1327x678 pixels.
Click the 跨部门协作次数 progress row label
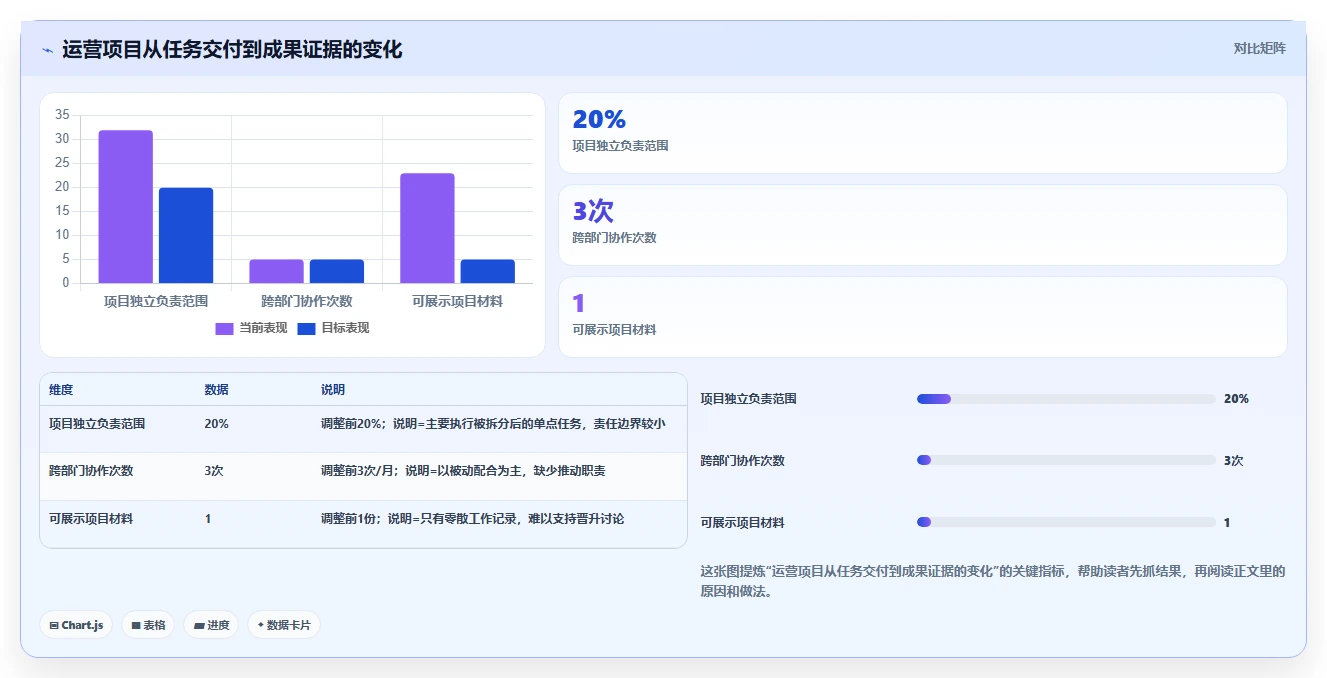[x=743, y=461]
